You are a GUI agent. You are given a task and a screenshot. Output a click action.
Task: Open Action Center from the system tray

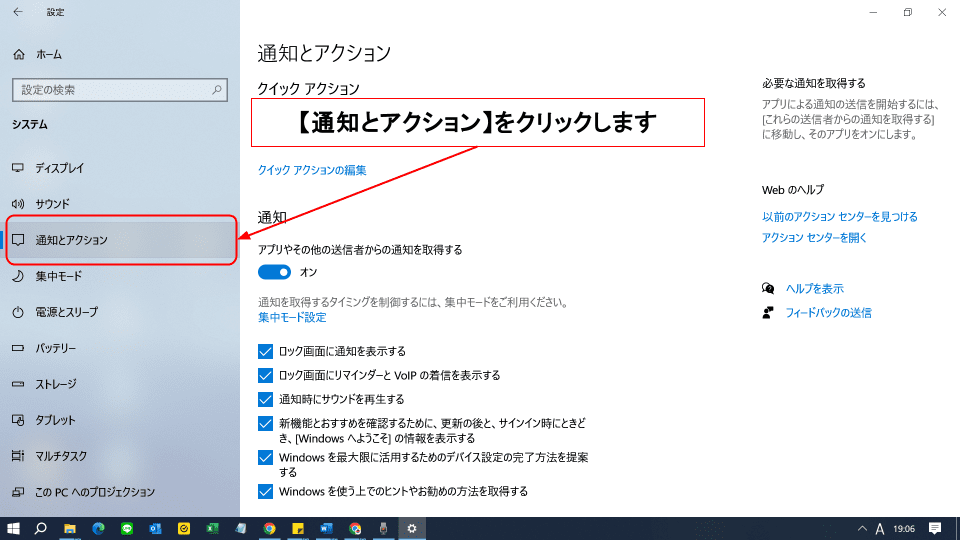(x=935, y=528)
